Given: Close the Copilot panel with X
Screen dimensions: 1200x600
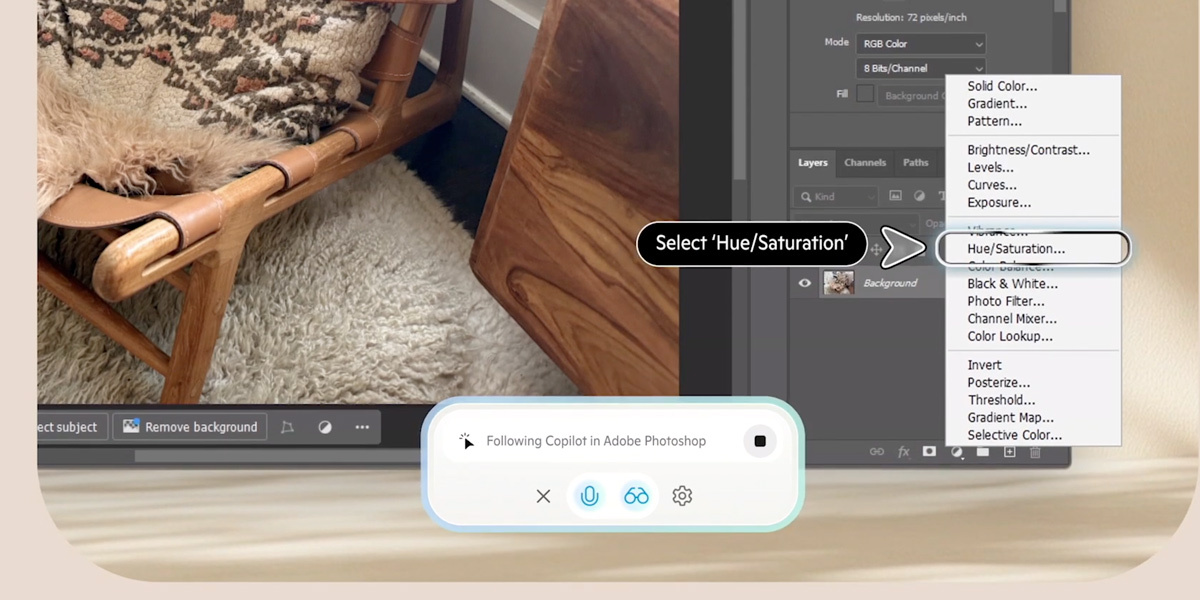Looking at the screenshot, I should pyautogui.click(x=543, y=496).
